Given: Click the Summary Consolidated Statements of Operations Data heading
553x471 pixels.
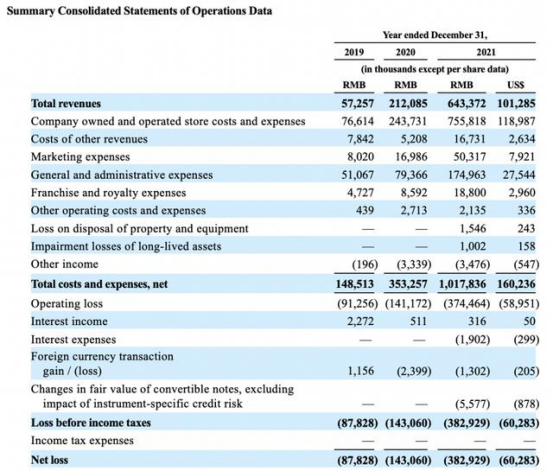Looking at the screenshot, I should [139, 11].
